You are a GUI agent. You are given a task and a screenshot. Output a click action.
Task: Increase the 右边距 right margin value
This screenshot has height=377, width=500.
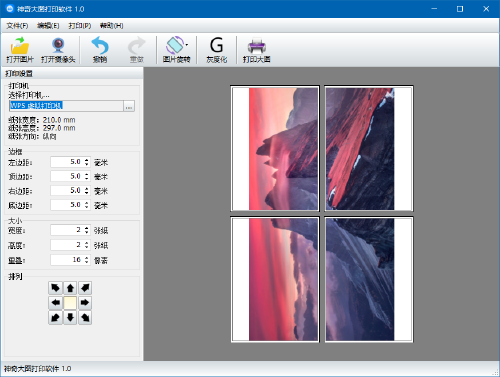pyautogui.click(x=87, y=189)
